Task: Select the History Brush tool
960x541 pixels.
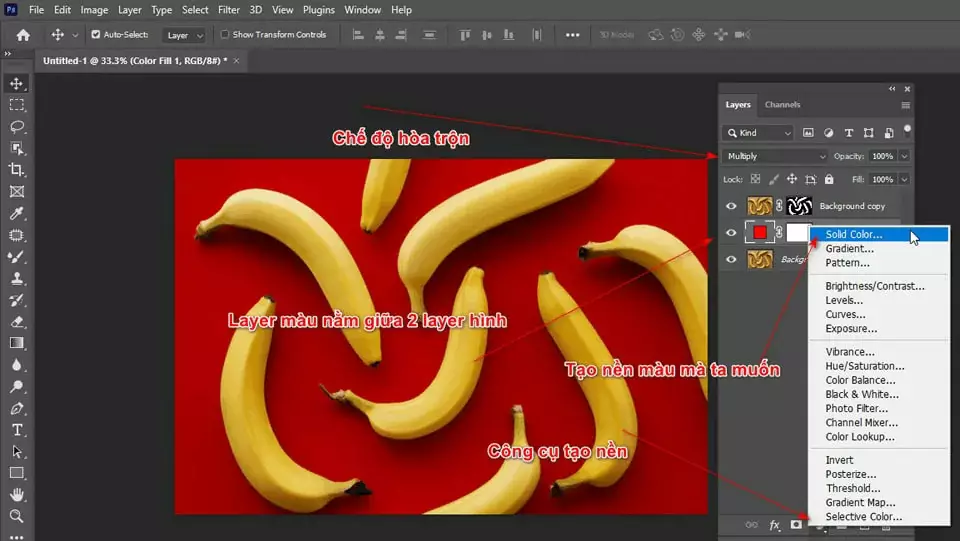Action: click(x=17, y=300)
